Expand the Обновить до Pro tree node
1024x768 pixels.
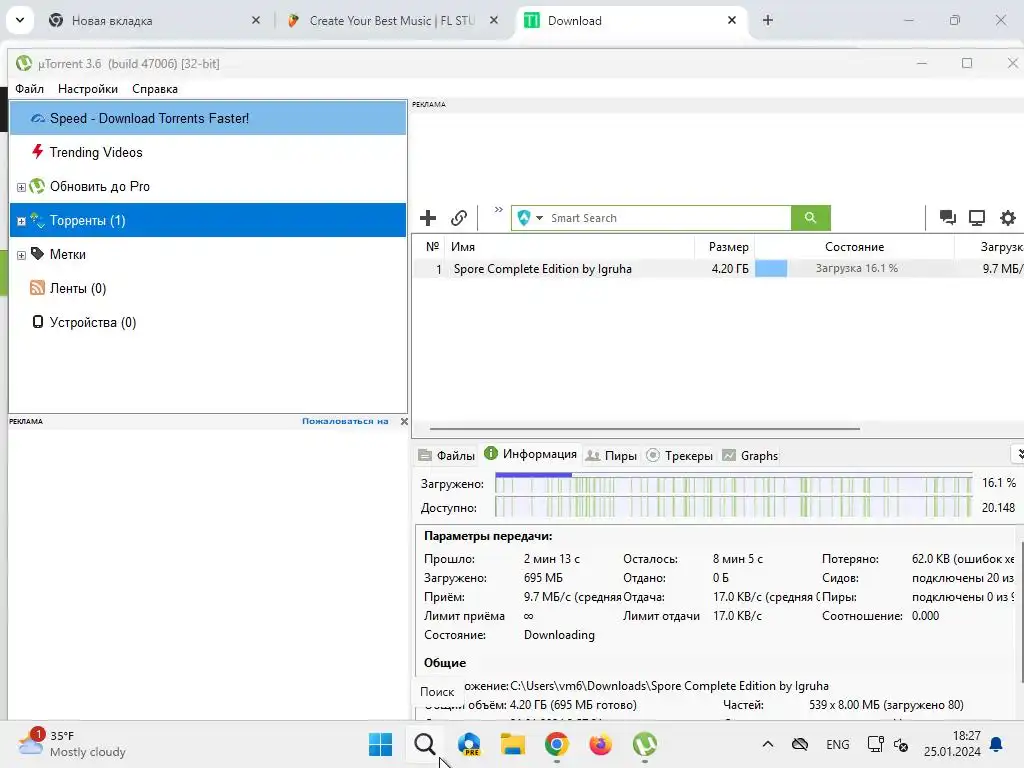coord(21,187)
